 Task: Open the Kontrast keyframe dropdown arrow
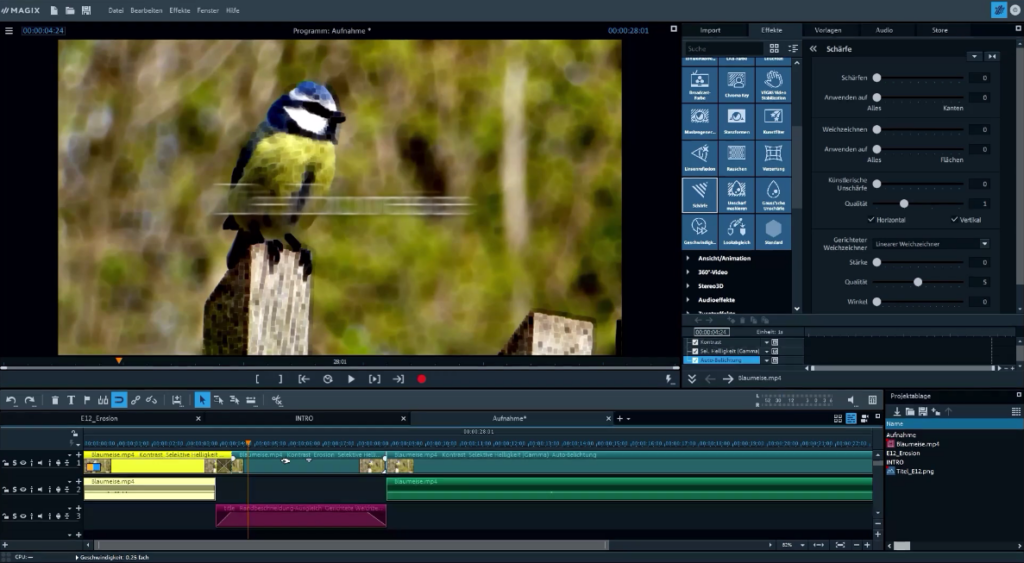pyautogui.click(x=767, y=342)
